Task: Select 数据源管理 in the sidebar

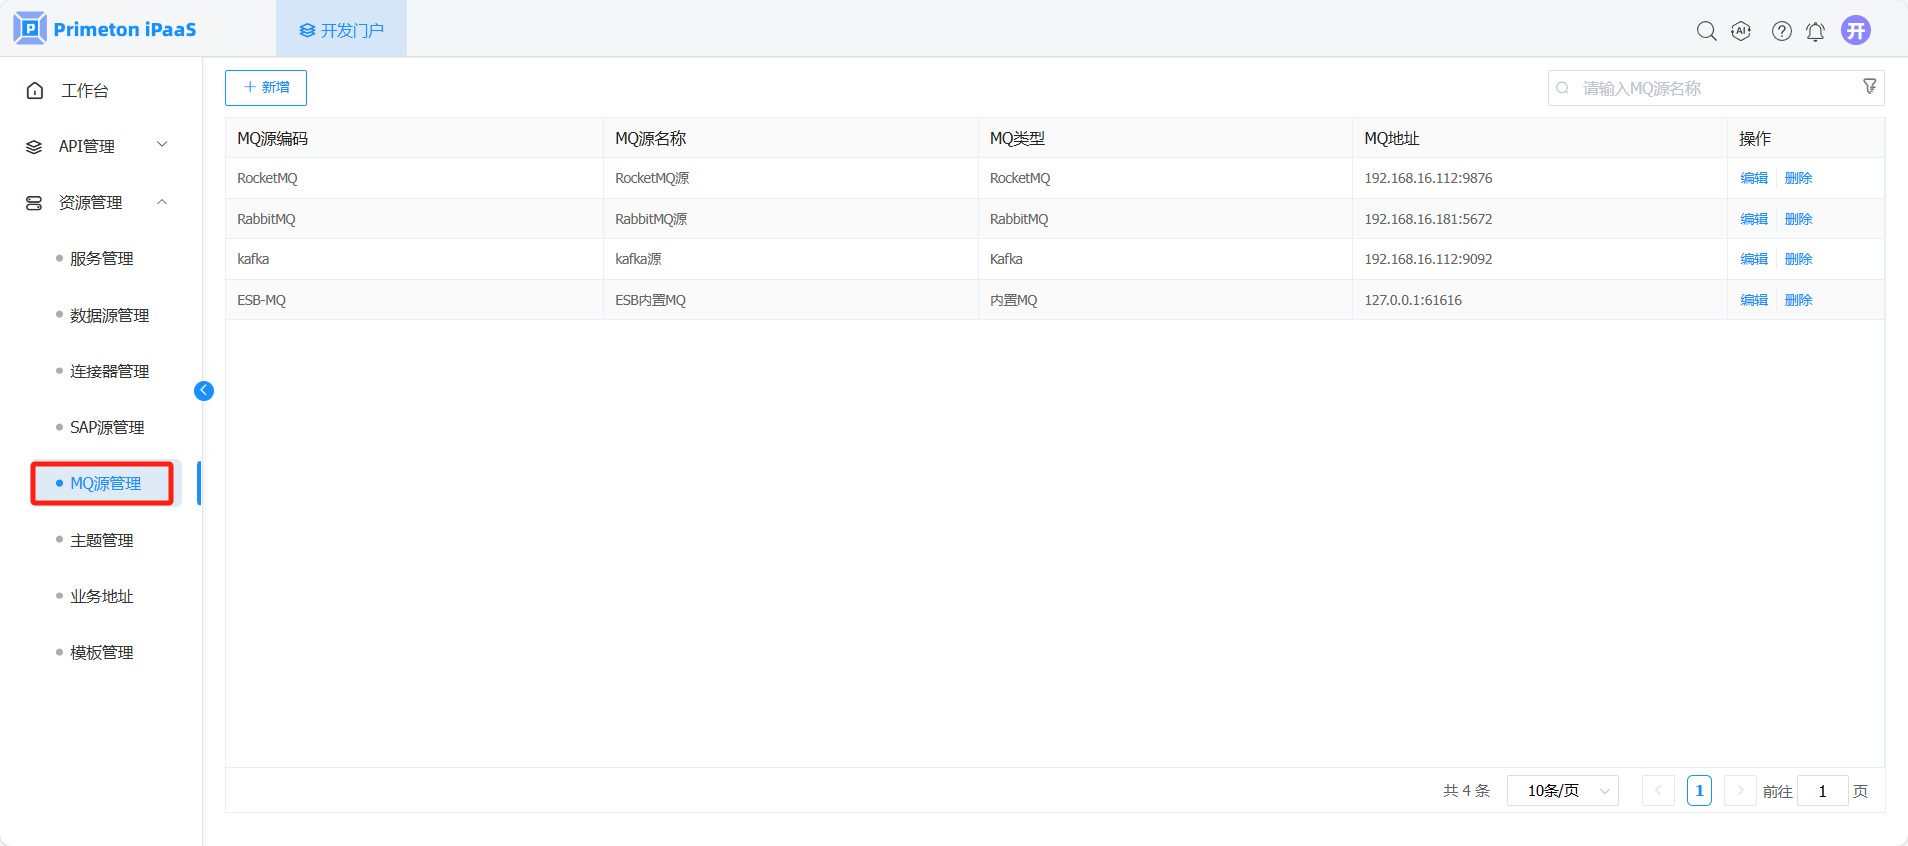Action: click(109, 315)
